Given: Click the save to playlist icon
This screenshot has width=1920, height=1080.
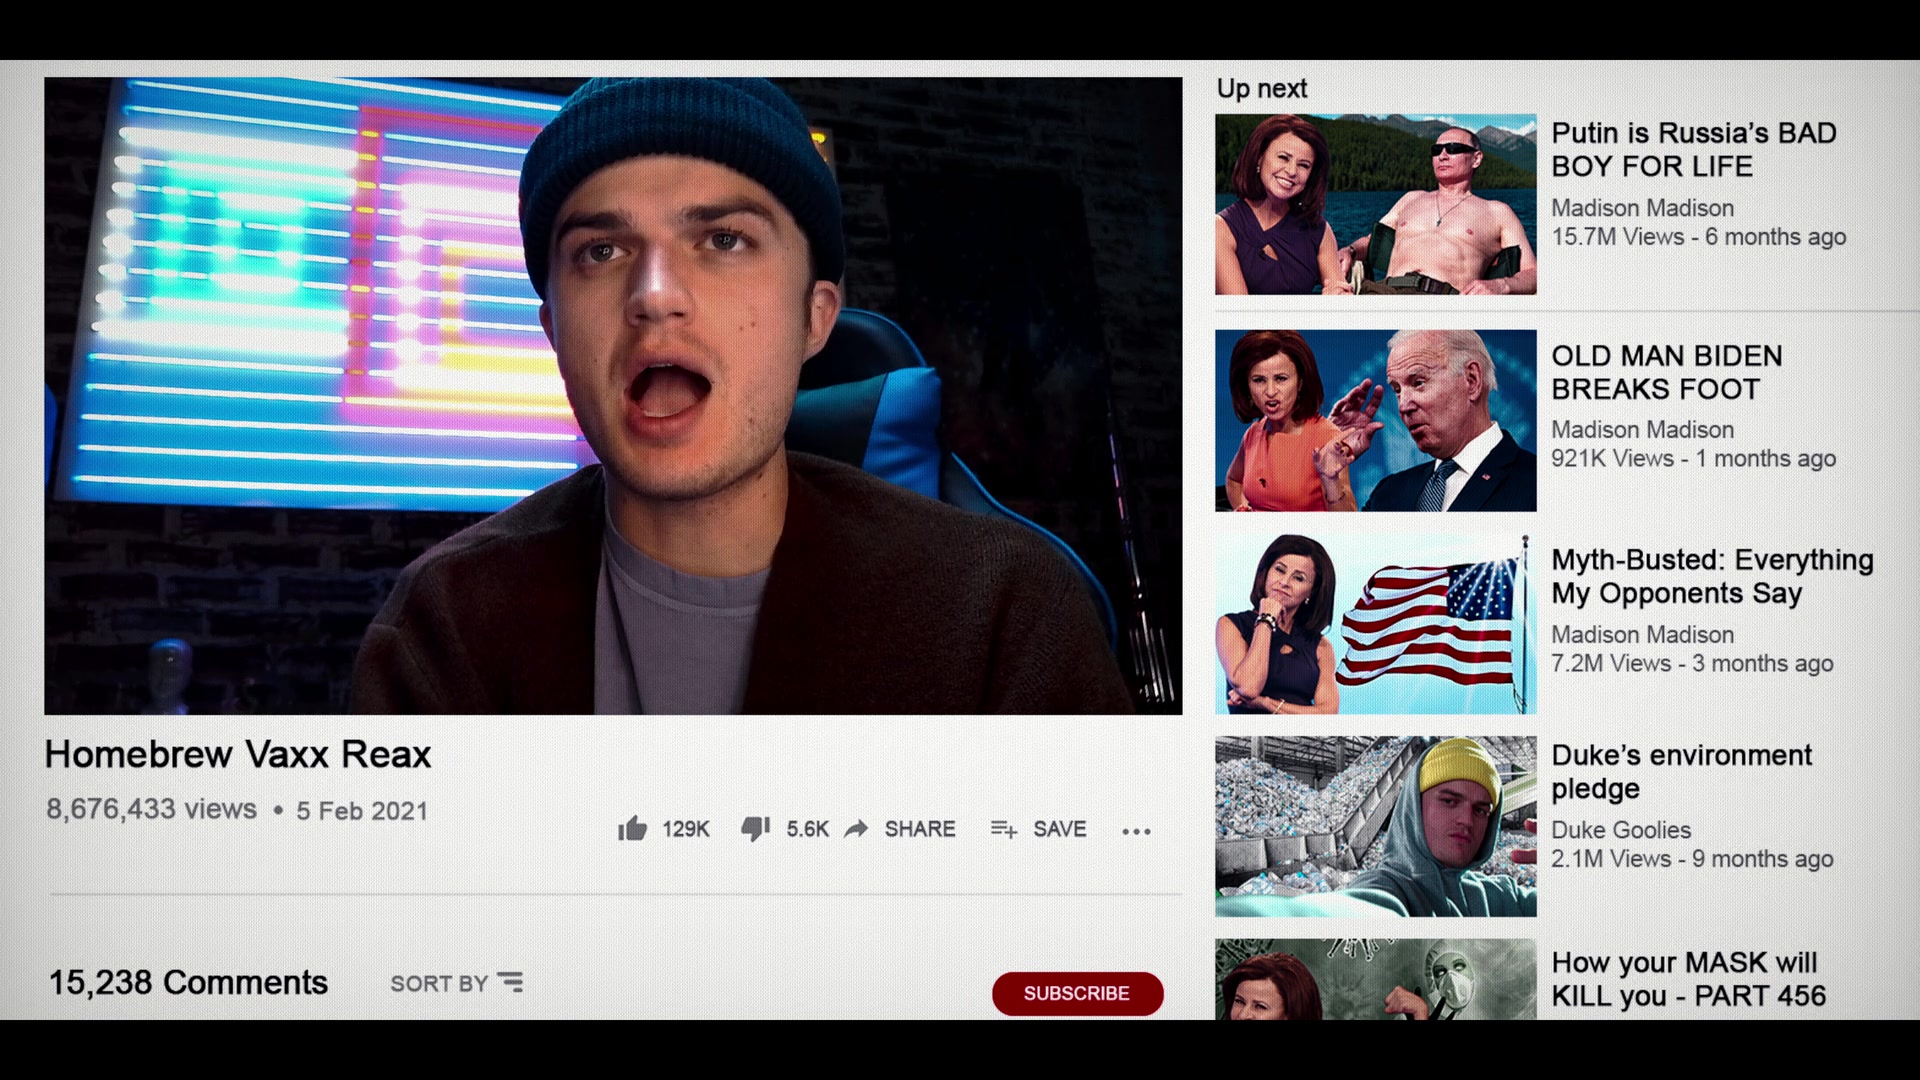Looking at the screenshot, I should (1004, 829).
